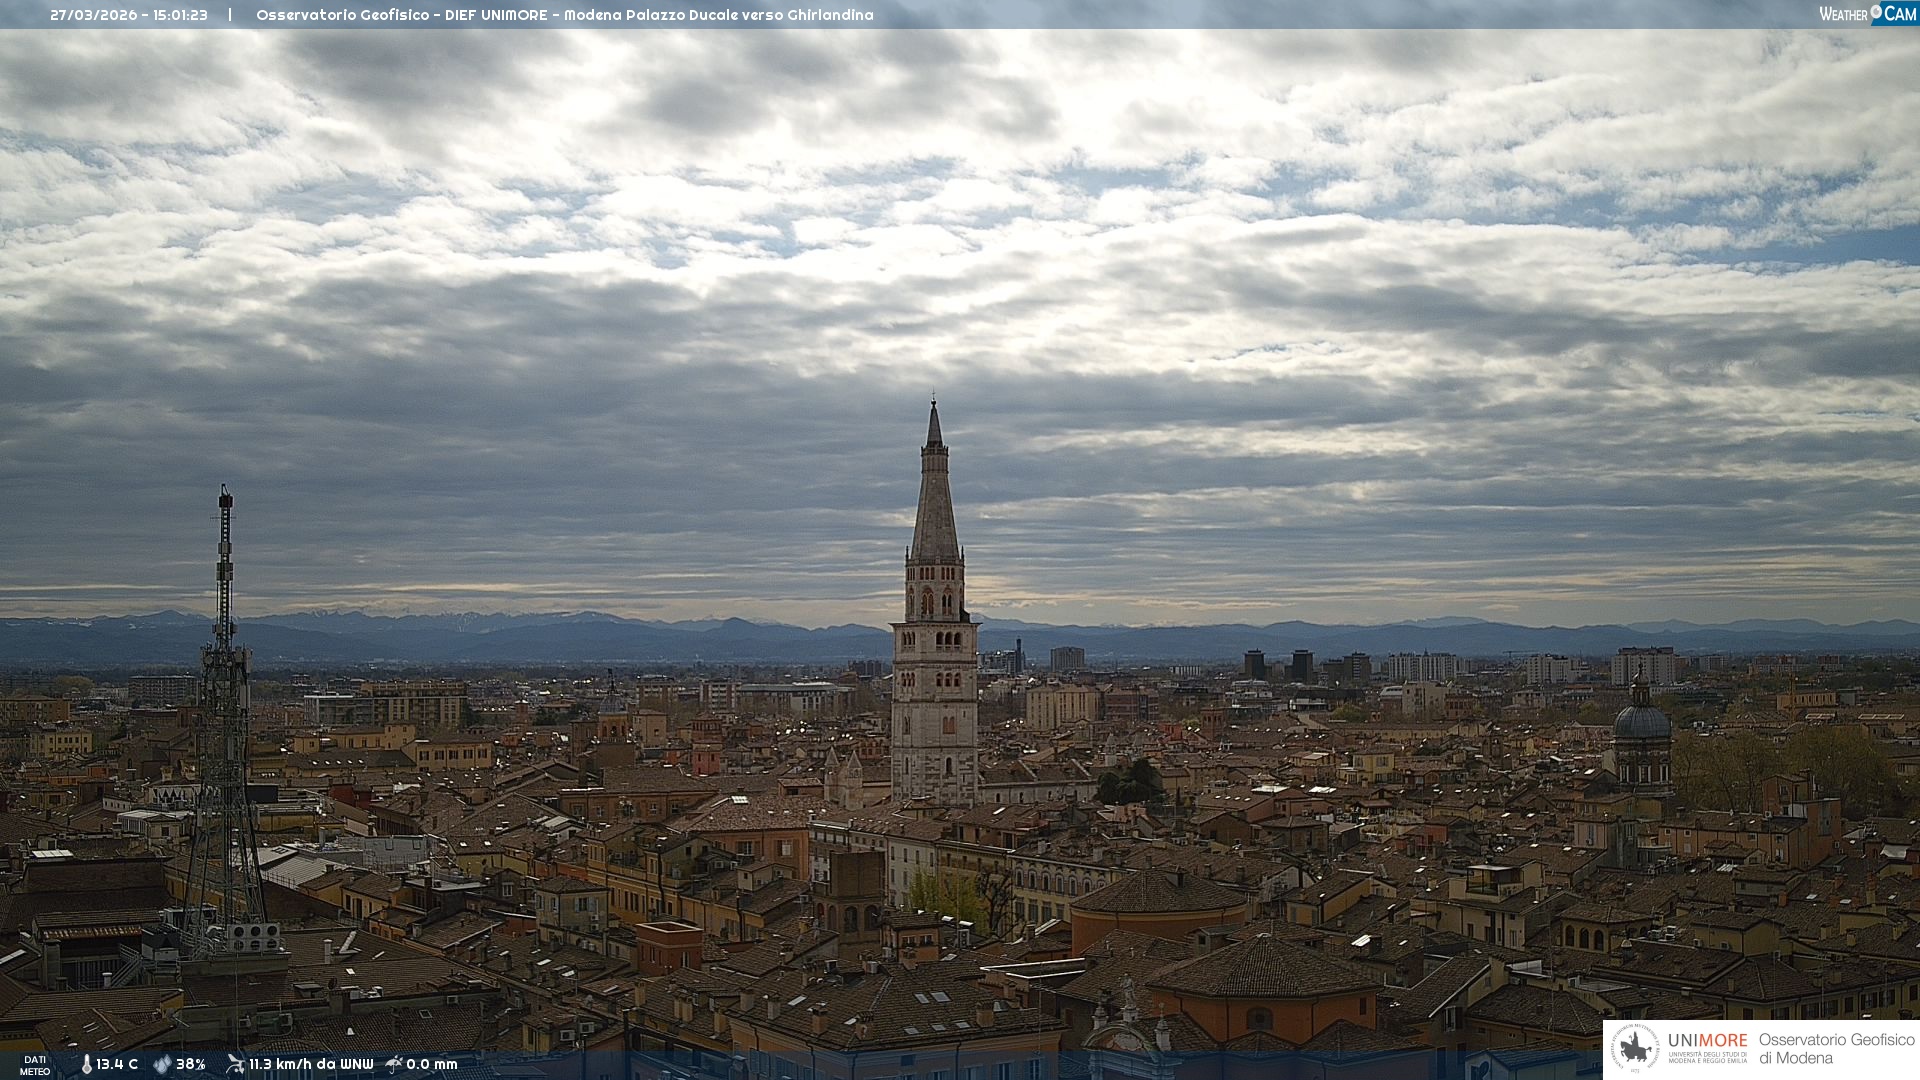The height and width of the screenshot is (1080, 1920).
Task: Click the rain umbrella icon
Action: tap(394, 1064)
